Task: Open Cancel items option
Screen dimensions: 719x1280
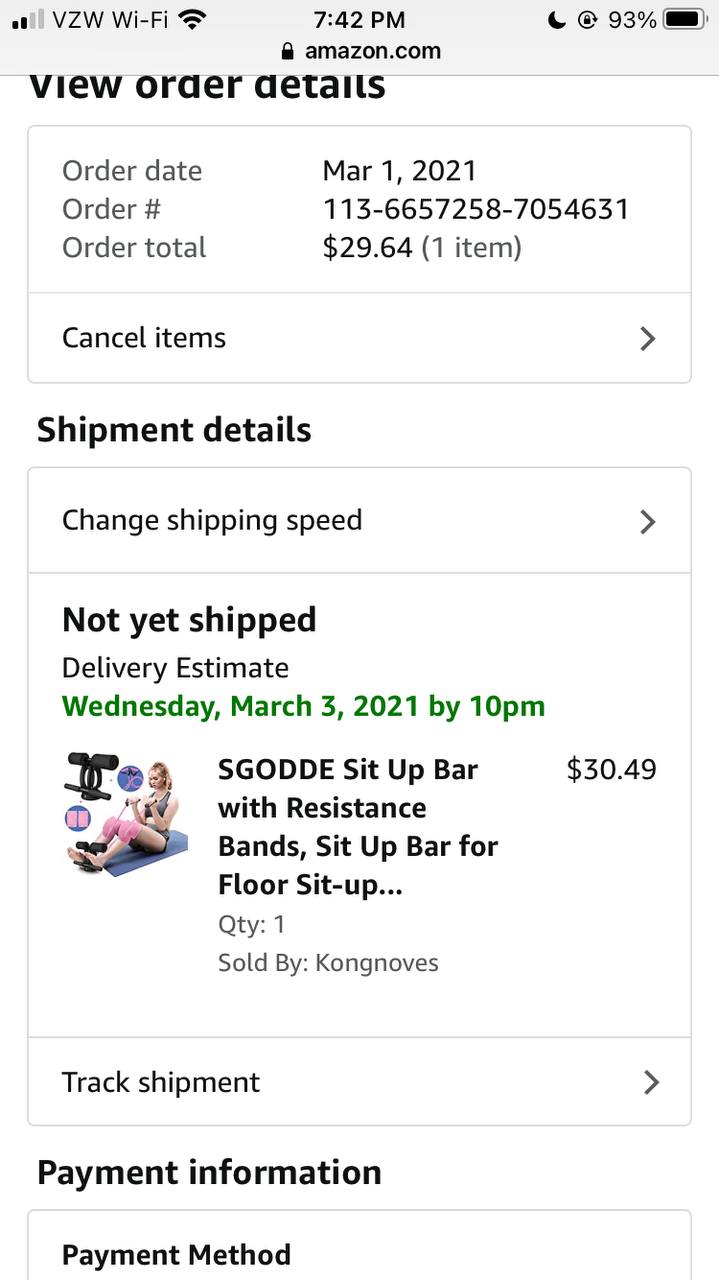Action: point(144,338)
